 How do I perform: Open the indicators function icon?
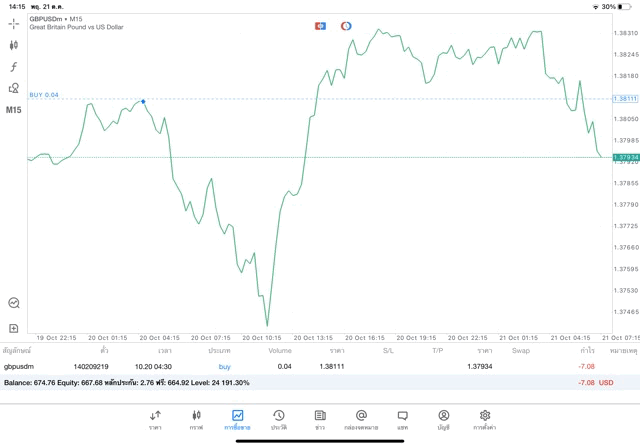(x=14, y=67)
